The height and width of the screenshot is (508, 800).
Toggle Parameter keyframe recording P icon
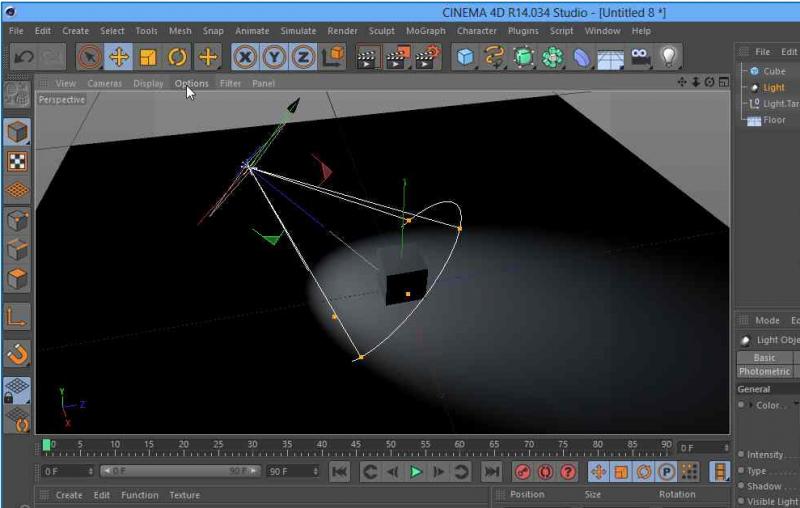tap(666, 472)
